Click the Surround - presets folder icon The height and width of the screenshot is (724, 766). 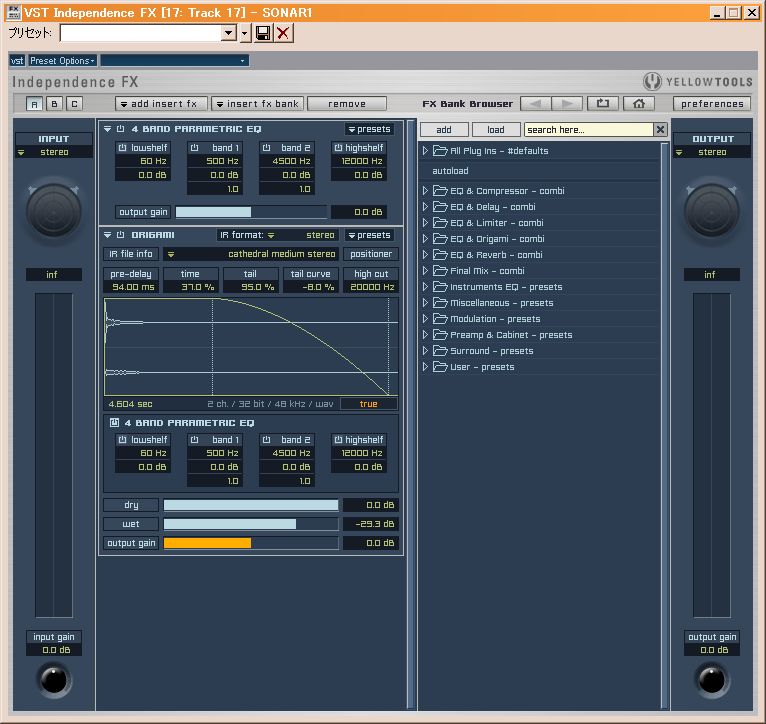pos(440,351)
